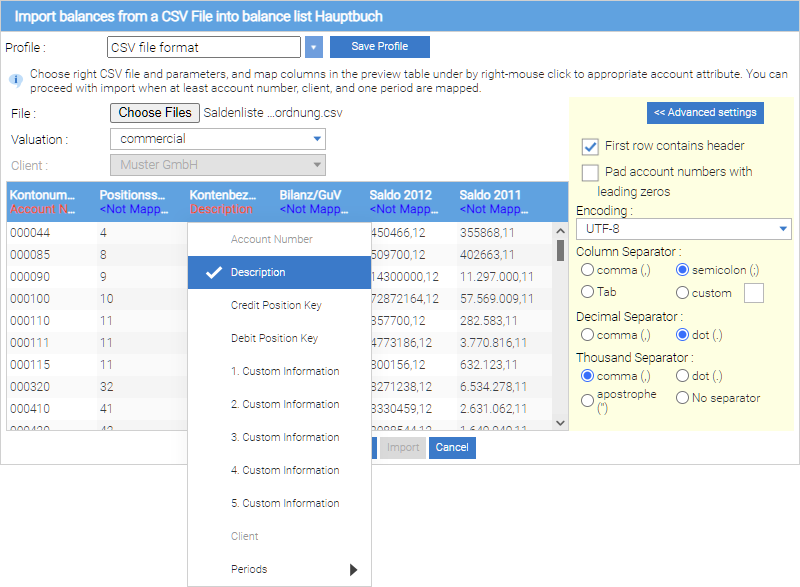Select Credit Position Key menu entry
This screenshot has height=587, width=800.
(275, 305)
